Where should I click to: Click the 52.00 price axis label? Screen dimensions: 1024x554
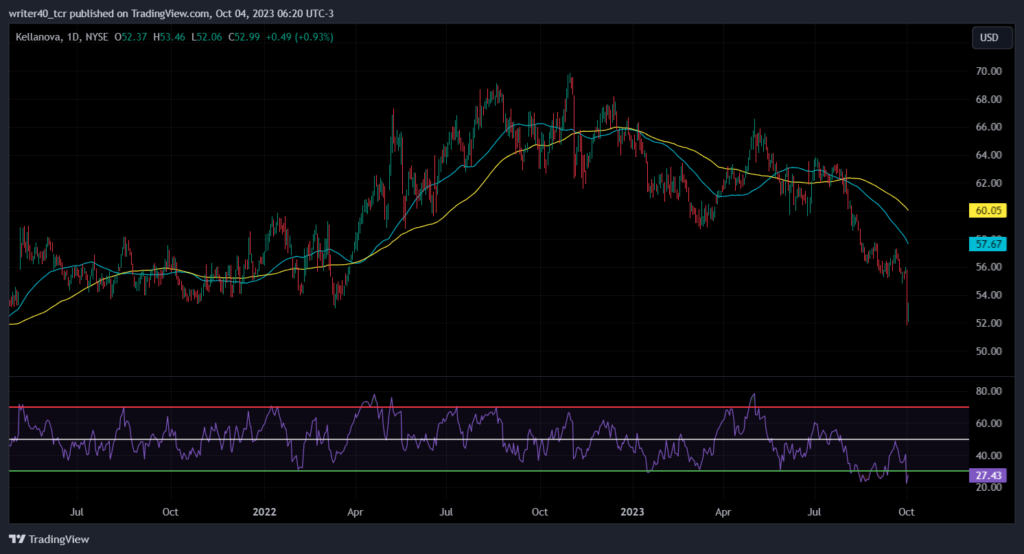pos(989,323)
